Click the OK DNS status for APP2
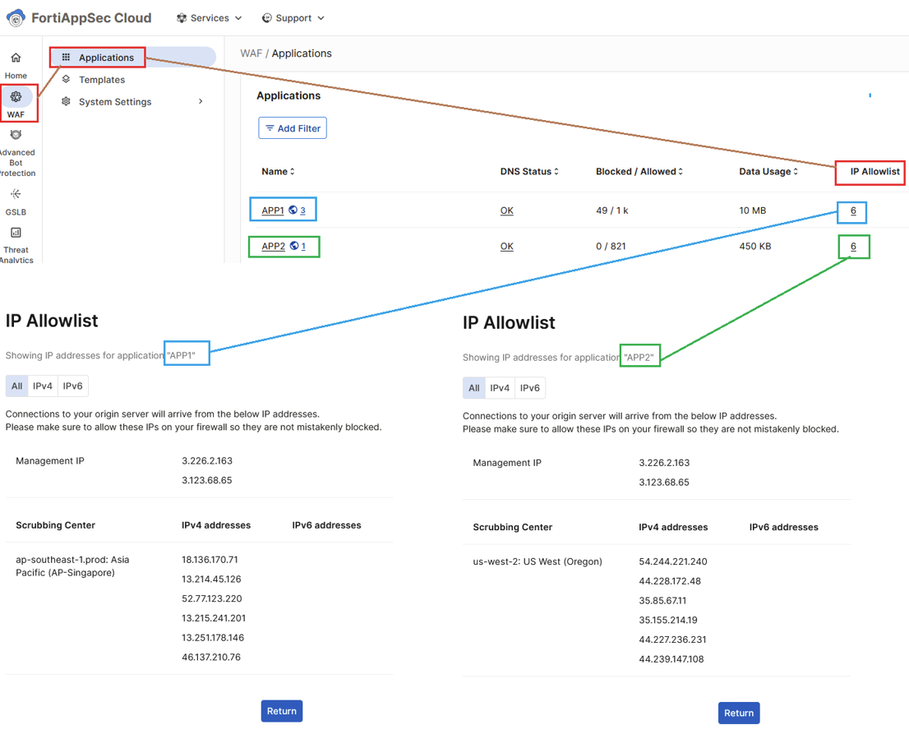This screenshot has width=909, height=730. tap(507, 246)
